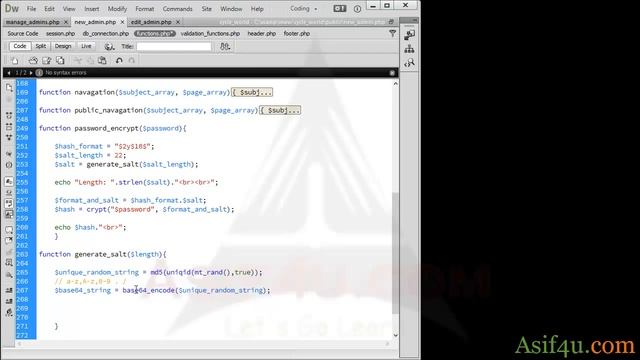The height and width of the screenshot is (360, 640).
Task: Click the Sync Settings icon in title bar
Action: pos(339,9)
